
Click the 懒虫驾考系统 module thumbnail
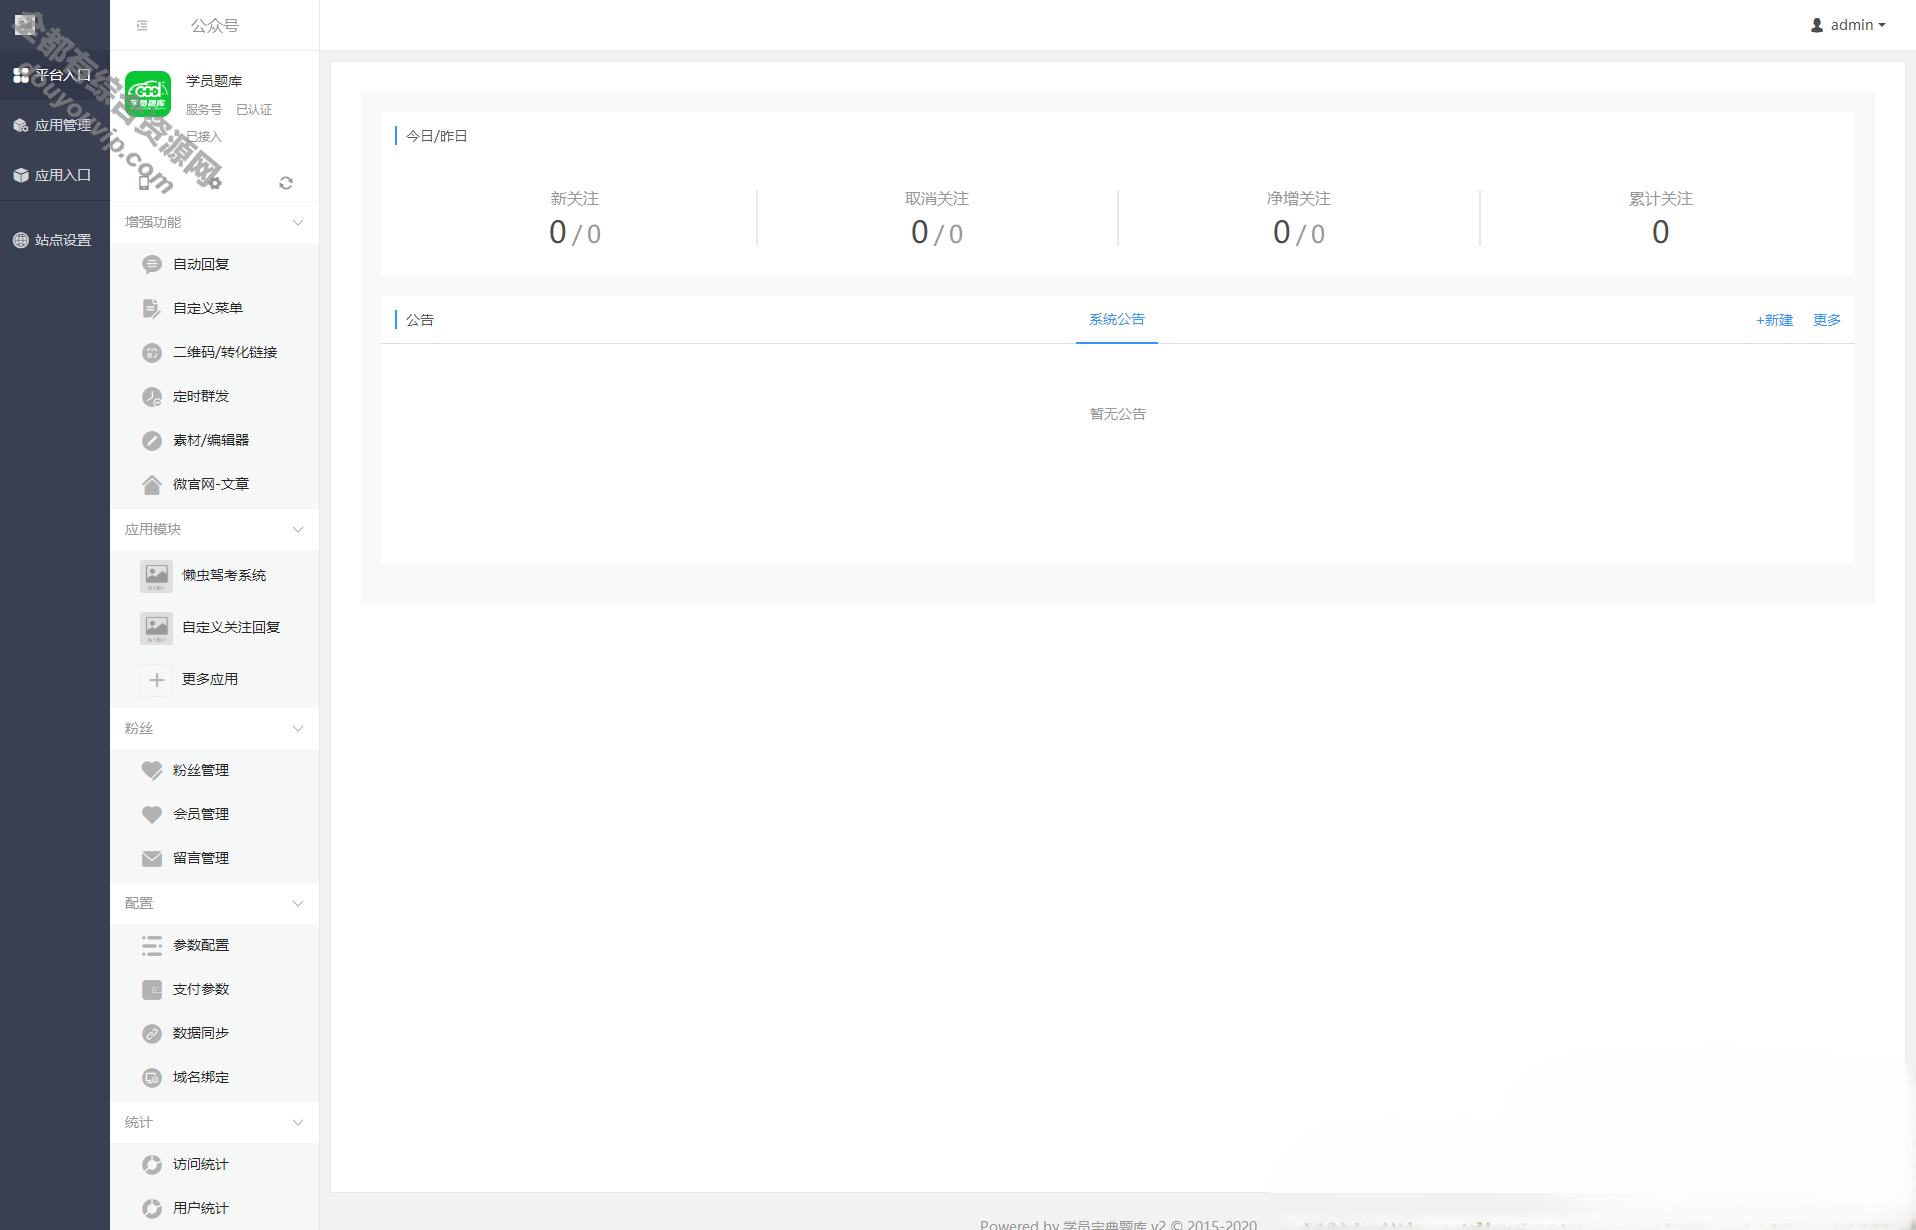pos(156,576)
